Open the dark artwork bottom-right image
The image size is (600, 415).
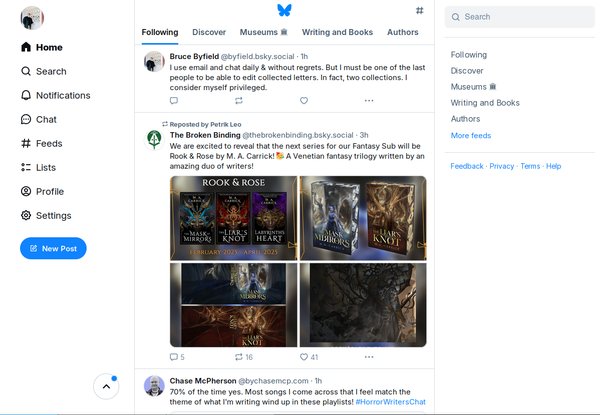tap(363, 305)
